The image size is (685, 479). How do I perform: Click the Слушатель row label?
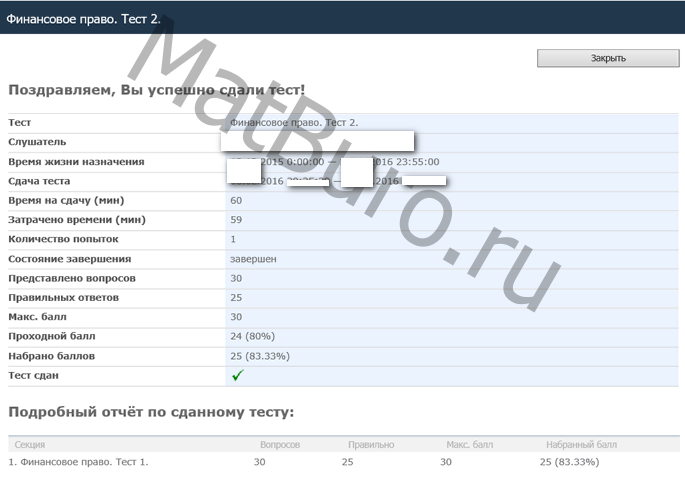[37, 142]
